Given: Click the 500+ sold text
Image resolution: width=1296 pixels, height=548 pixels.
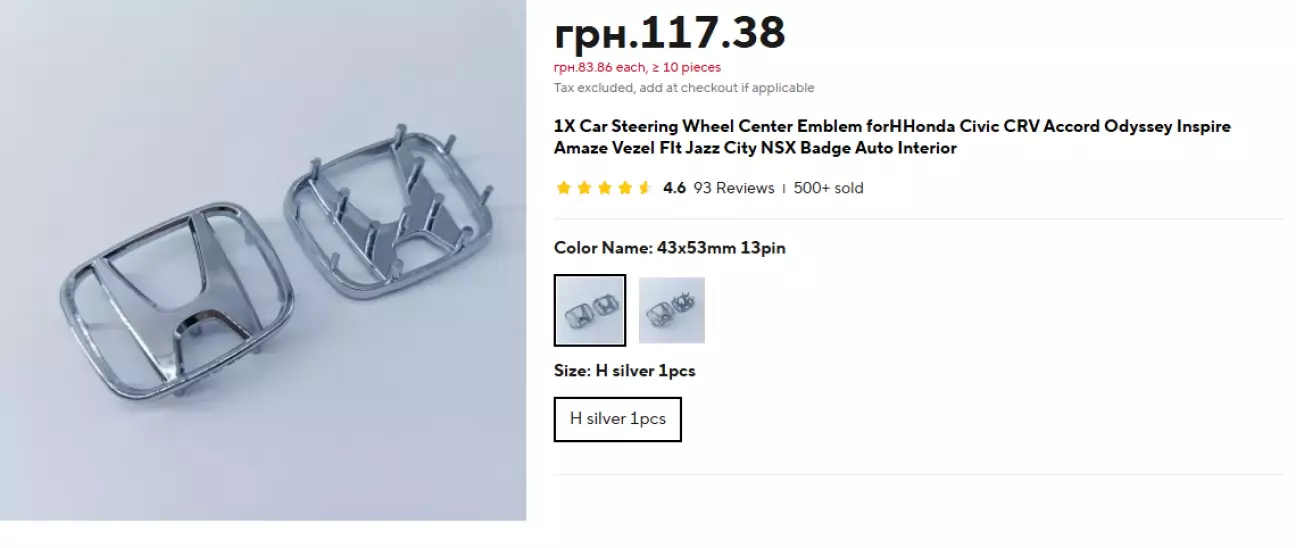Looking at the screenshot, I should click(828, 188).
